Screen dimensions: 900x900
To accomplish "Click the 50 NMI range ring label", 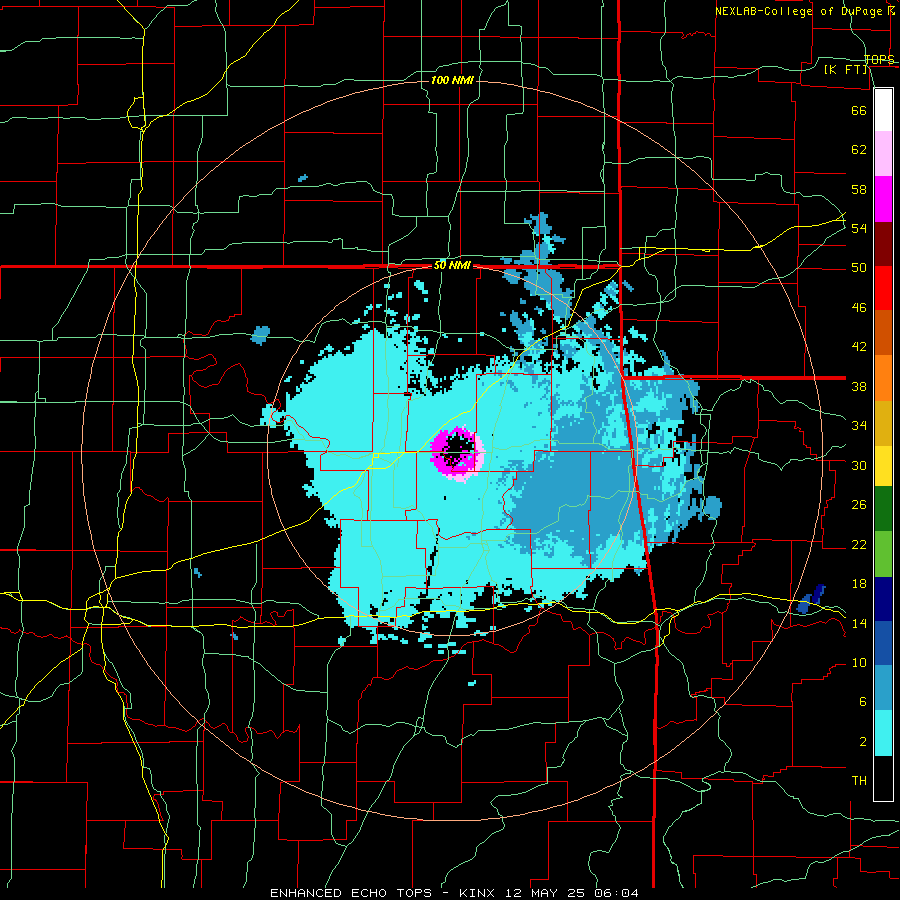I will click(x=452, y=265).
